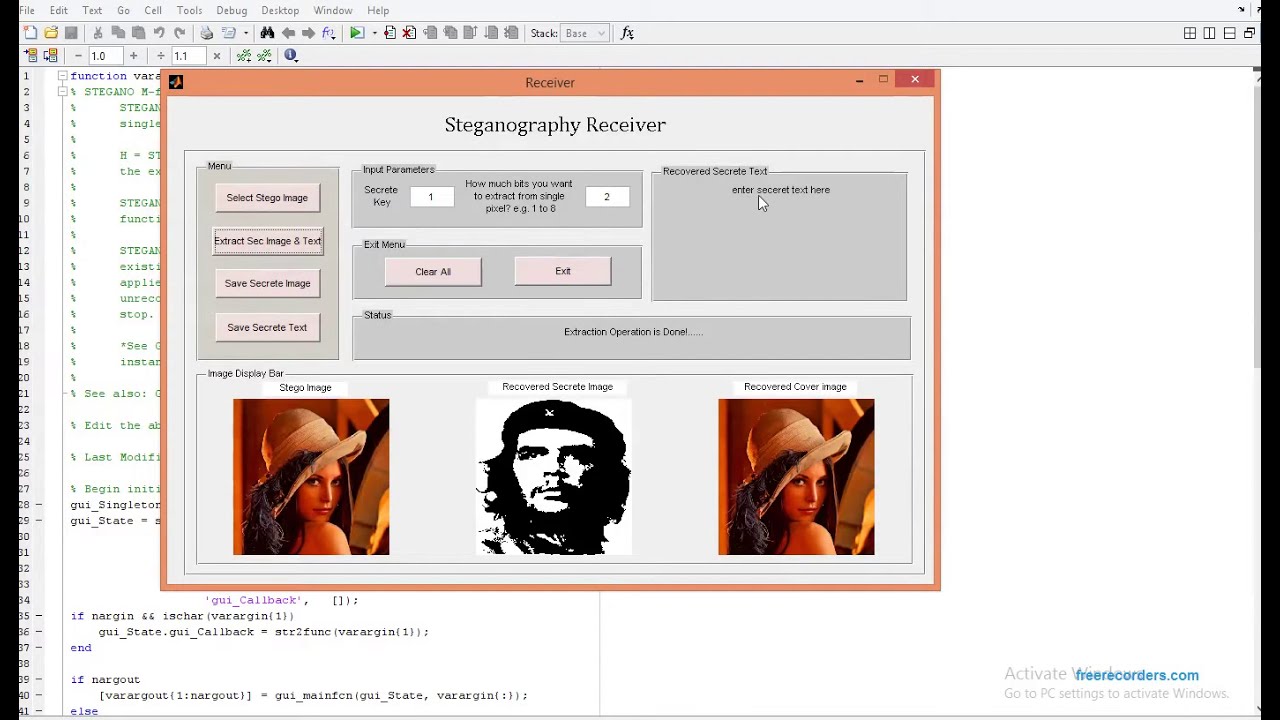Viewport: 1280px width, 720px height.
Task: Click the Stego Image thumbnail
Action: point(311,477)
